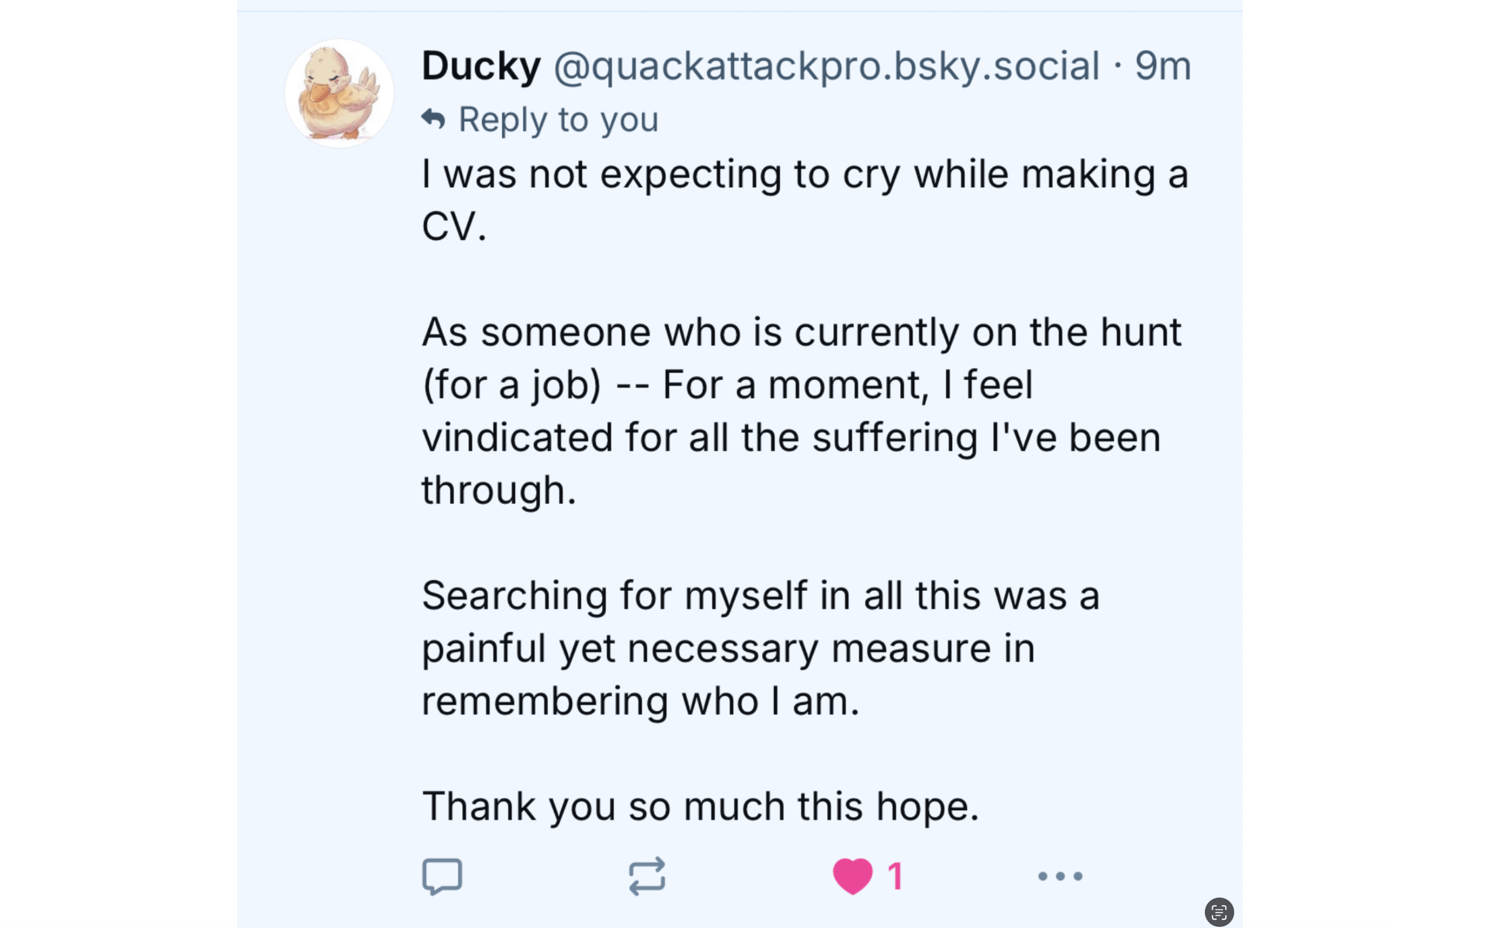This screenshot has width=1500, height=928.
Task: Click the 'I was not expecting to cry' line
Action: (805, 174)
